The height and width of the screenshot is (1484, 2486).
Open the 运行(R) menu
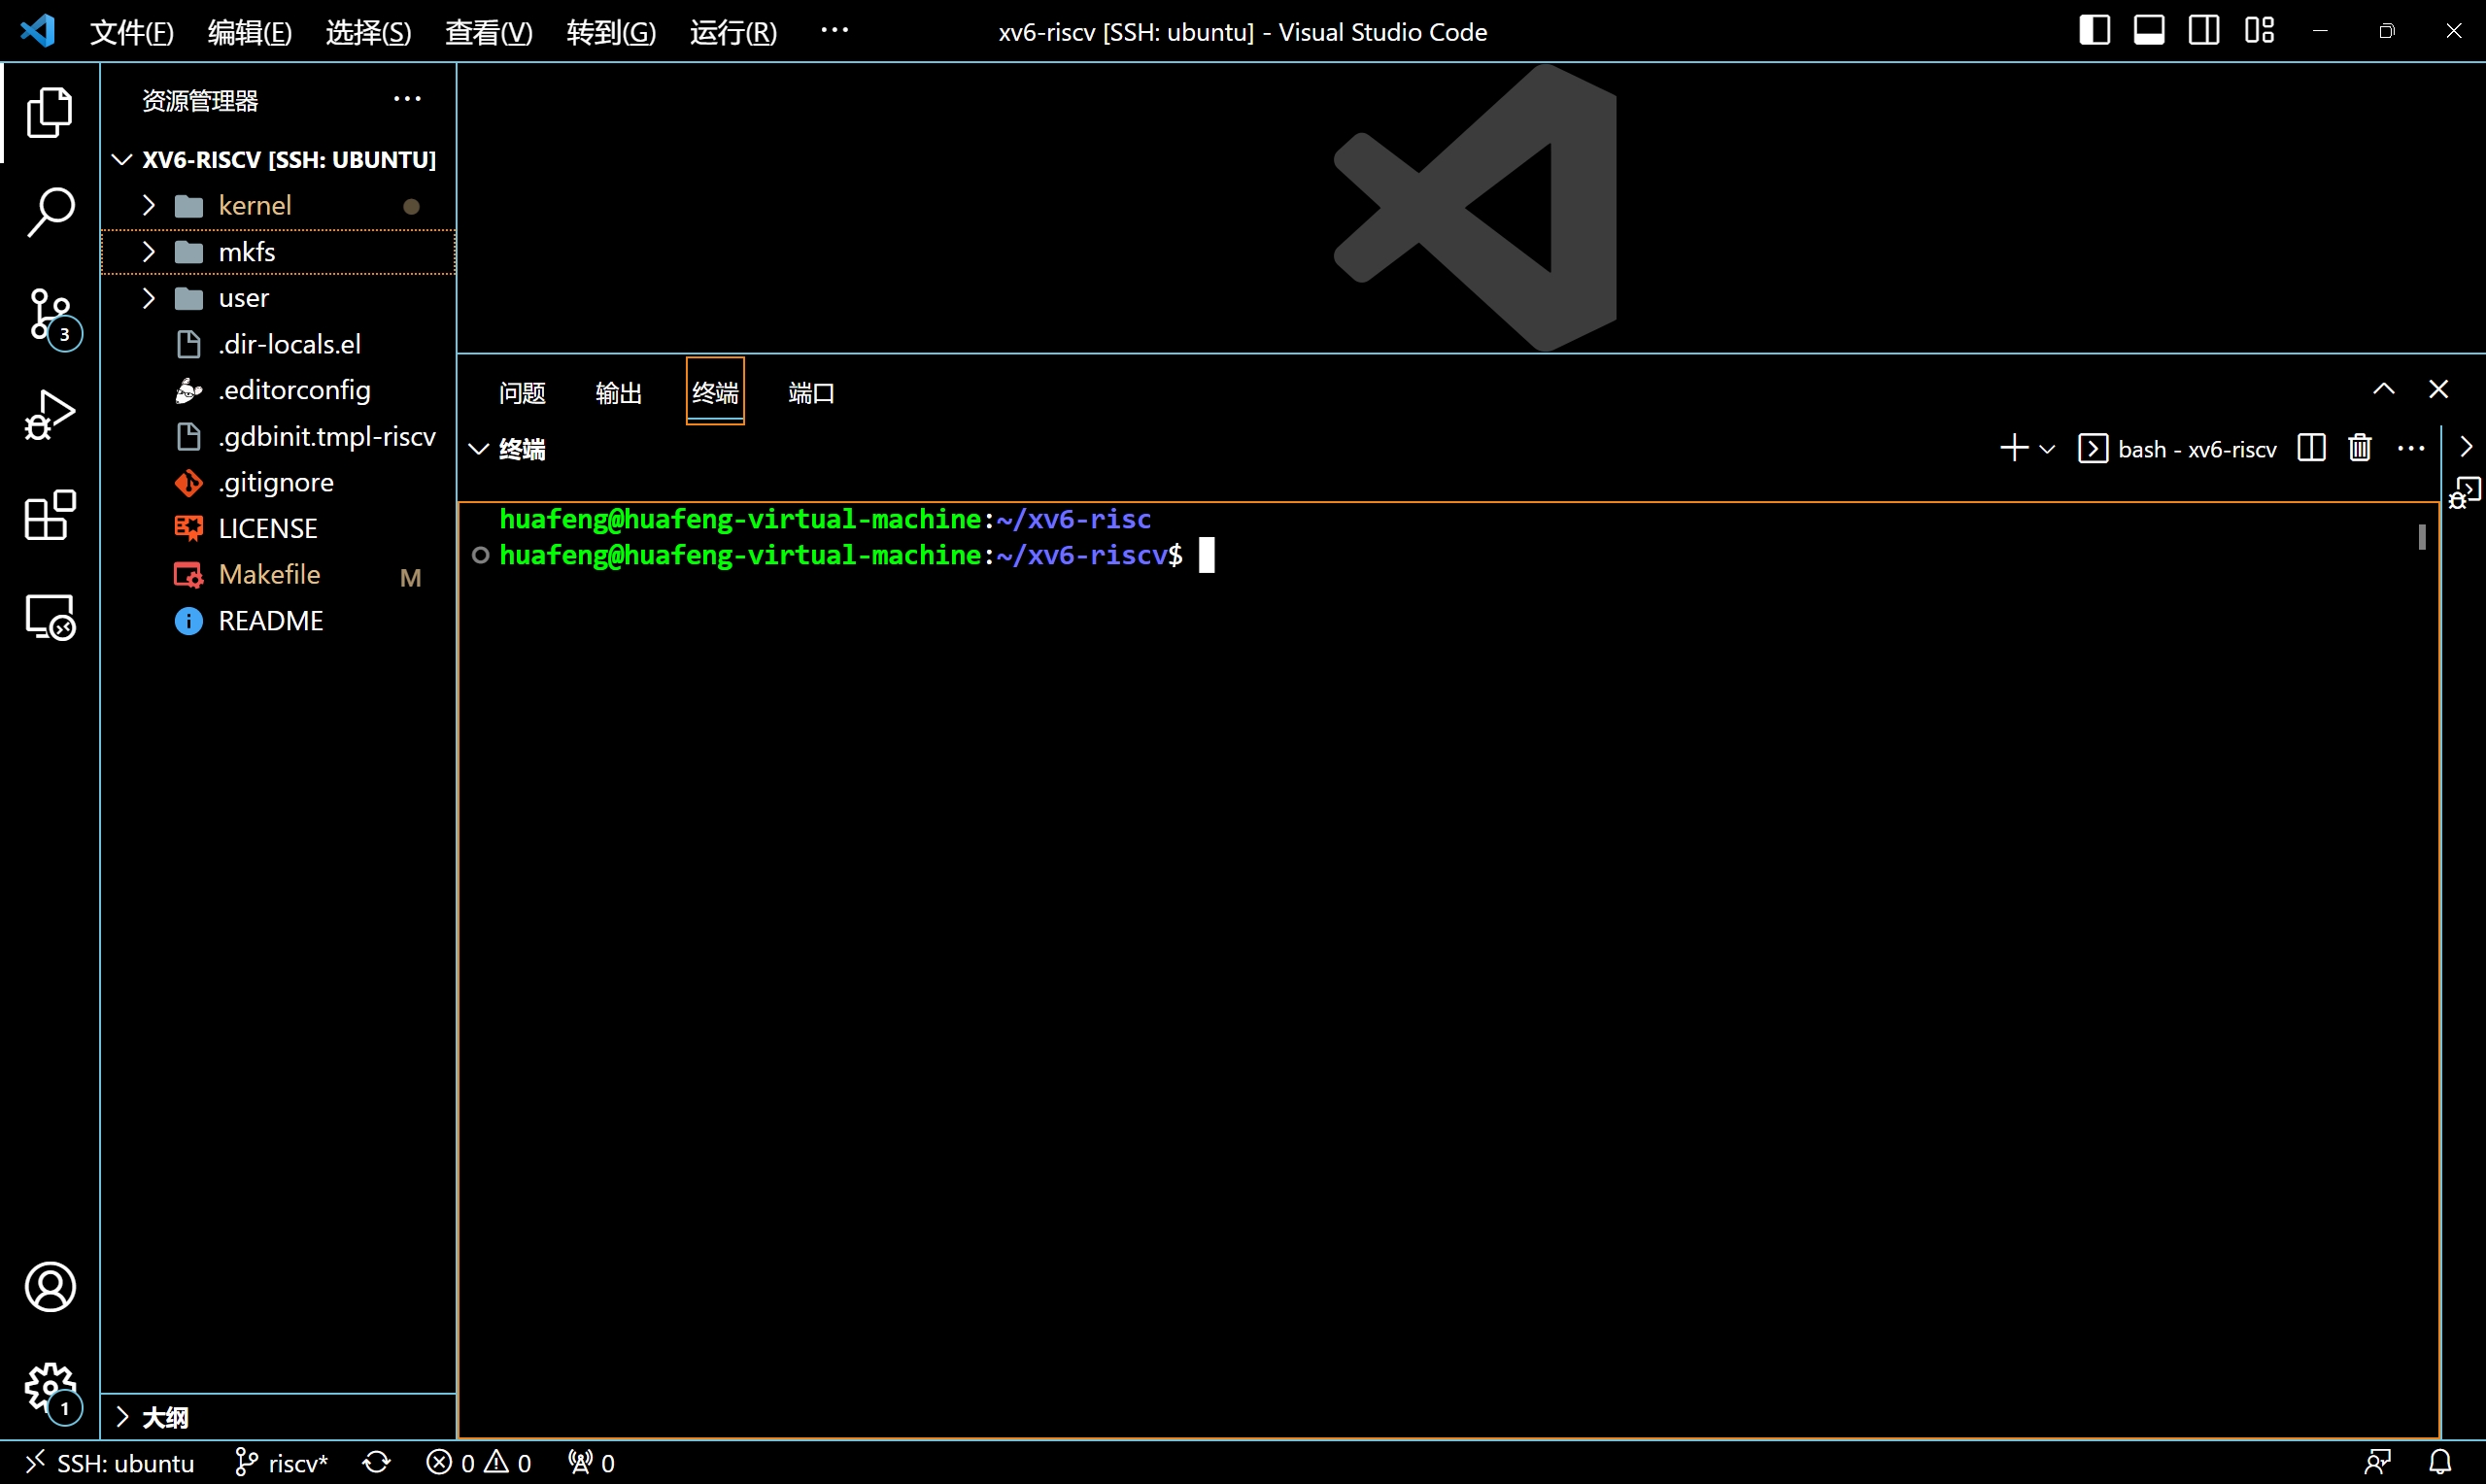pyautogui.click(x=733, y=32)
